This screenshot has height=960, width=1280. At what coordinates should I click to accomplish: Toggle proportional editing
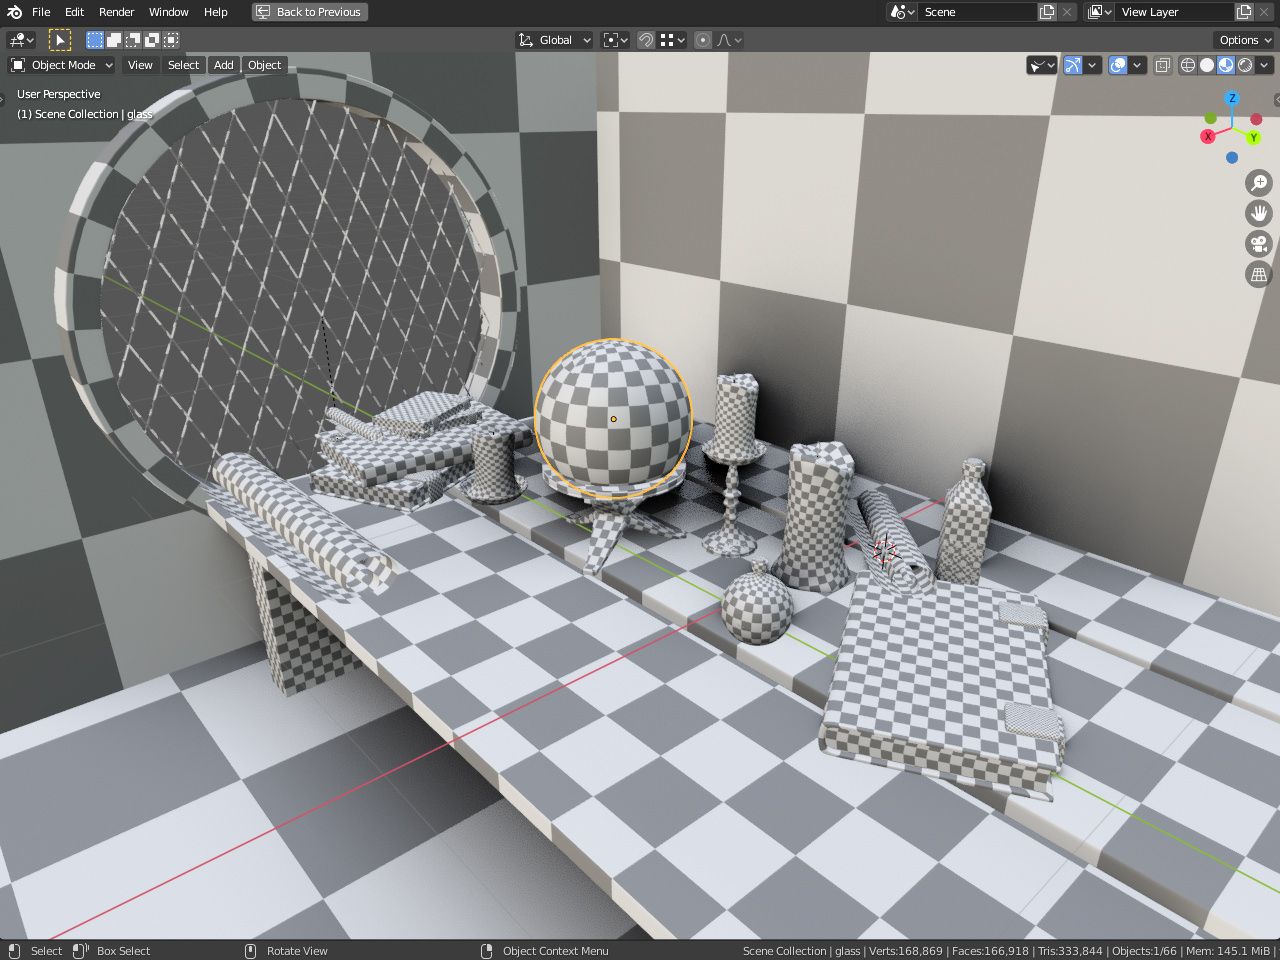(x=703, y=40)
